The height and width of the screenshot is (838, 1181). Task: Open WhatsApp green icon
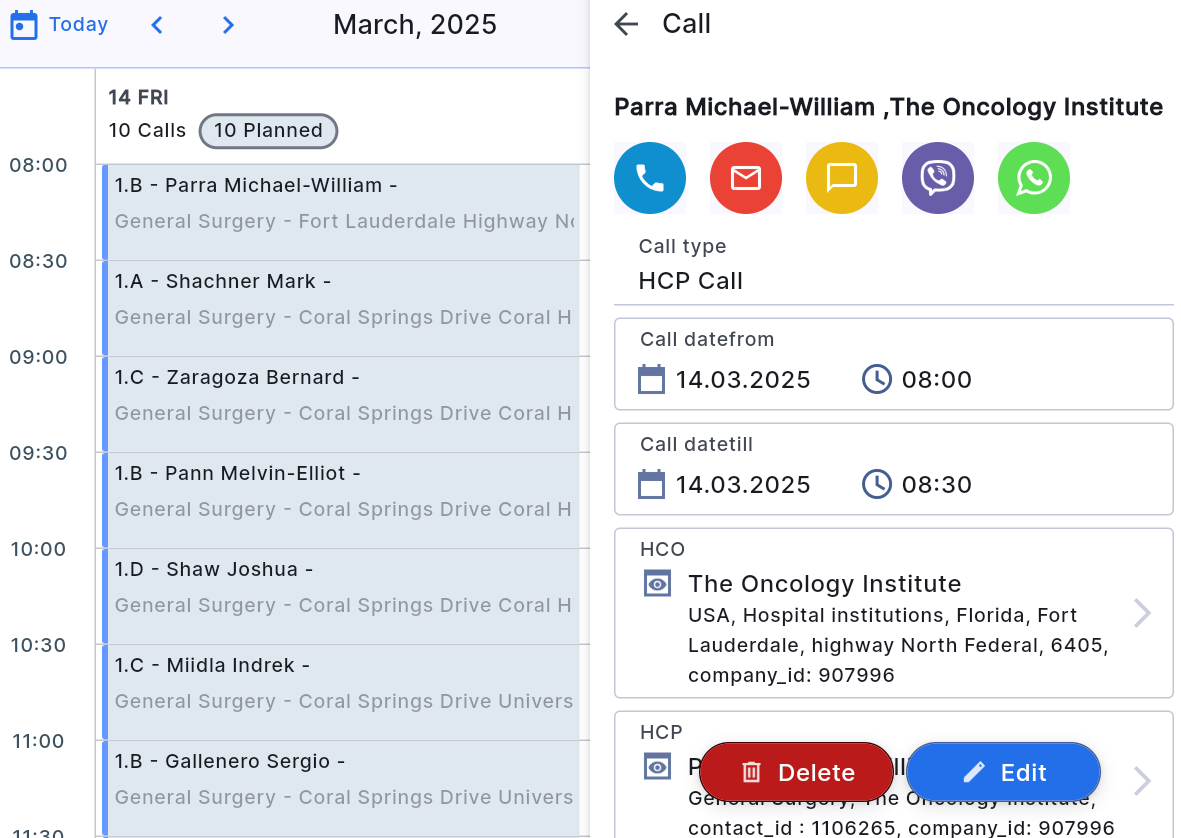click(x=1034, y=178)
